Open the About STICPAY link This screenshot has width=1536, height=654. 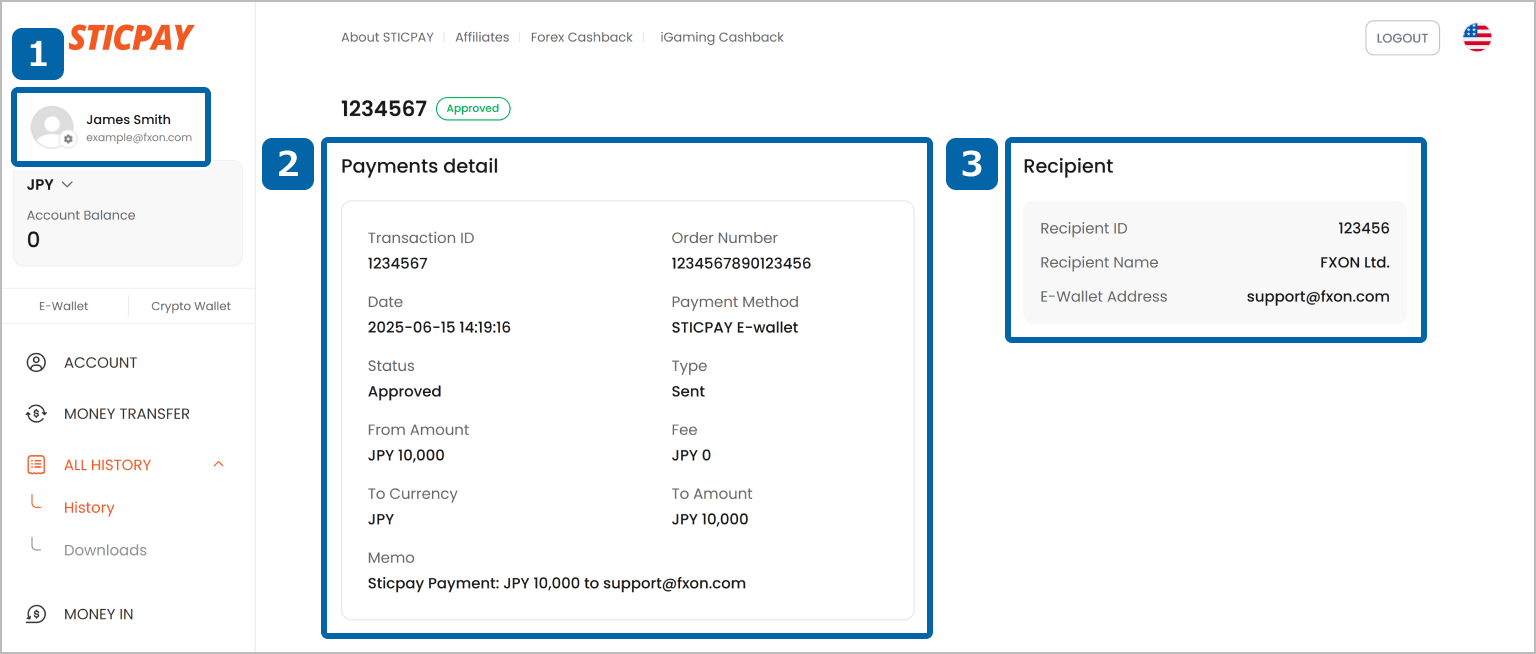click(387, 37)
